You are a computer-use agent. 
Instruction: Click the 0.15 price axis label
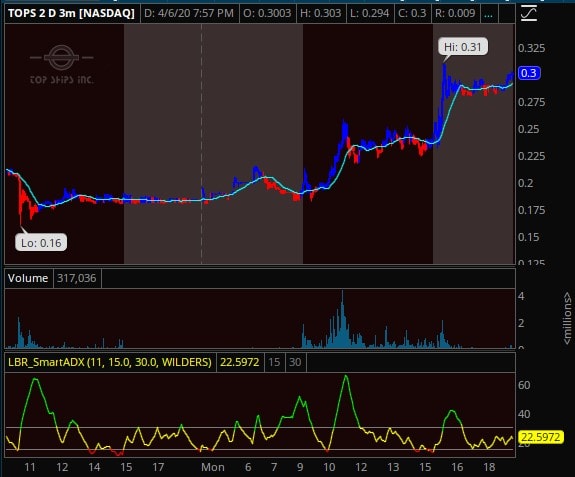[528, 237]
